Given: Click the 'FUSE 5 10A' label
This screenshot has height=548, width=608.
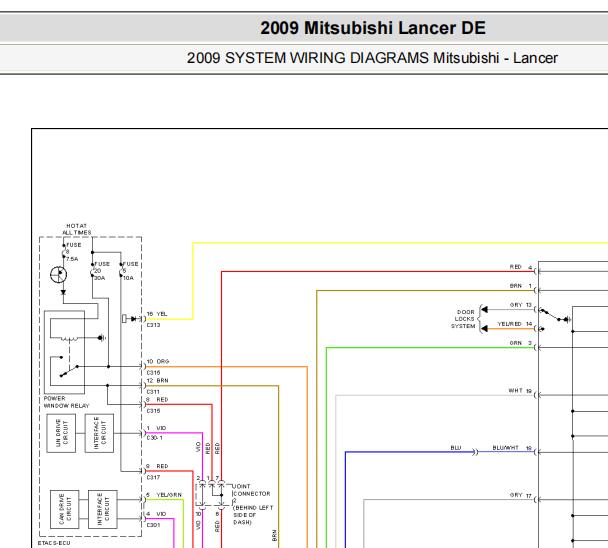Looking at the screenshot, I should coord(130,271).
